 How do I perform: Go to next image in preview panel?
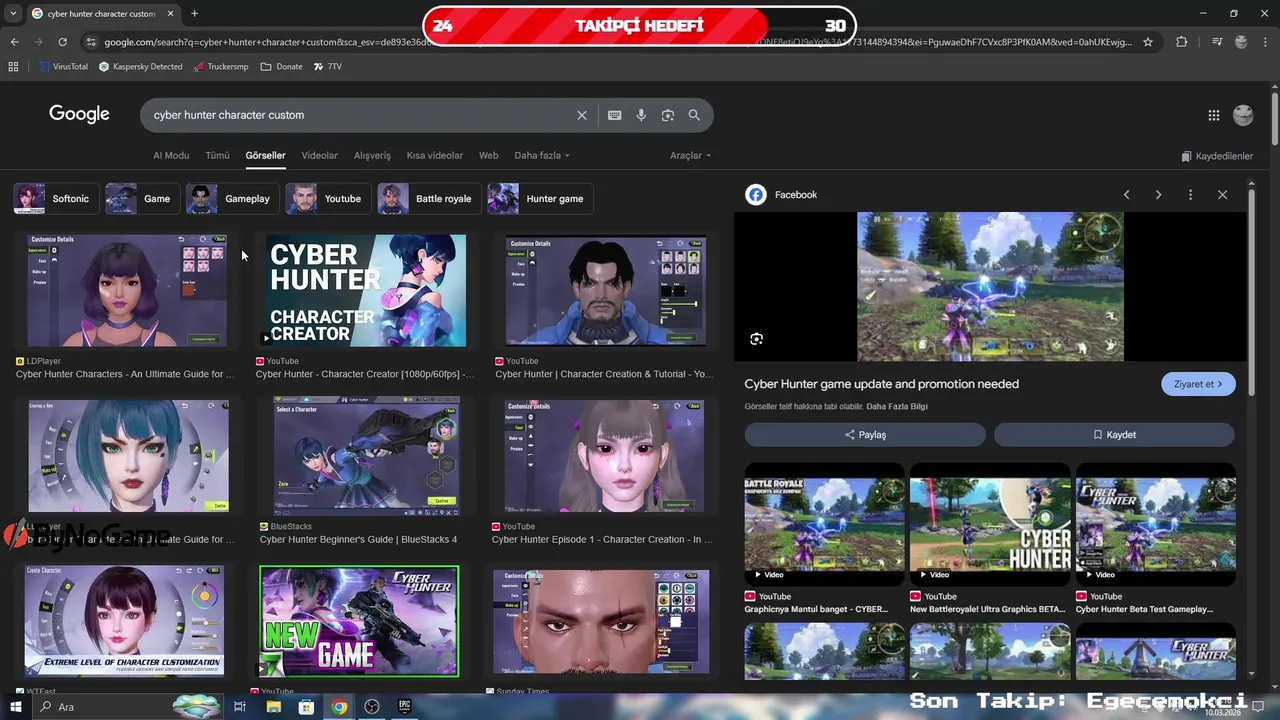1158,195
